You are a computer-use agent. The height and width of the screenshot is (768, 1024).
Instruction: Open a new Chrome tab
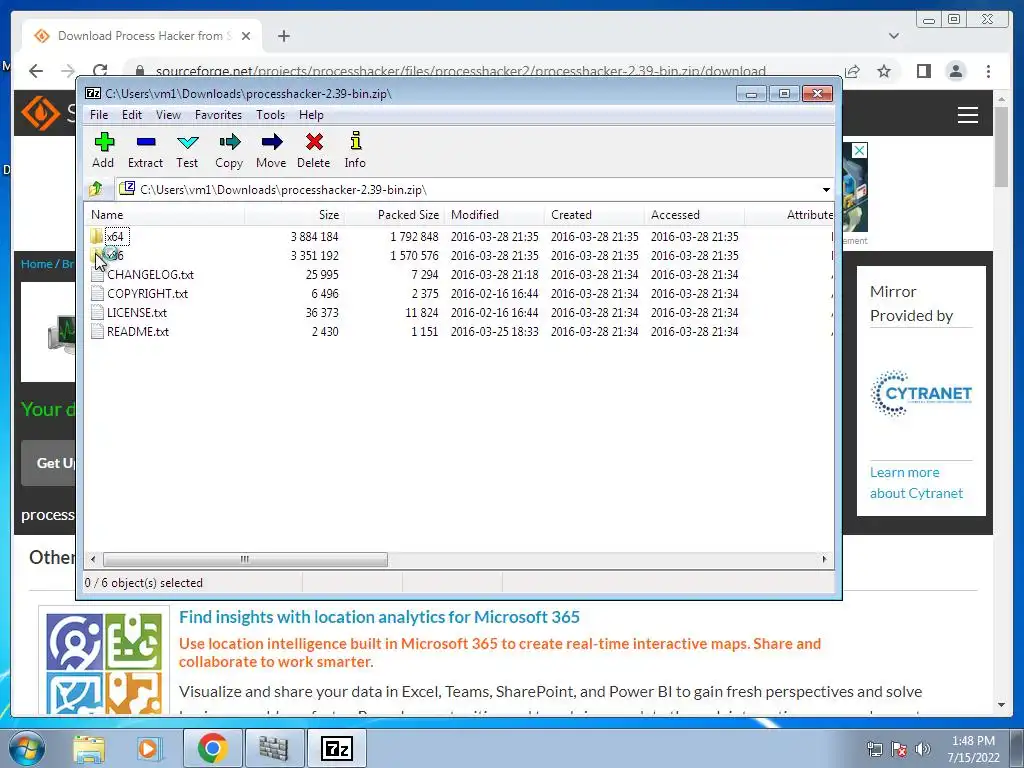(x=283, y=36)
